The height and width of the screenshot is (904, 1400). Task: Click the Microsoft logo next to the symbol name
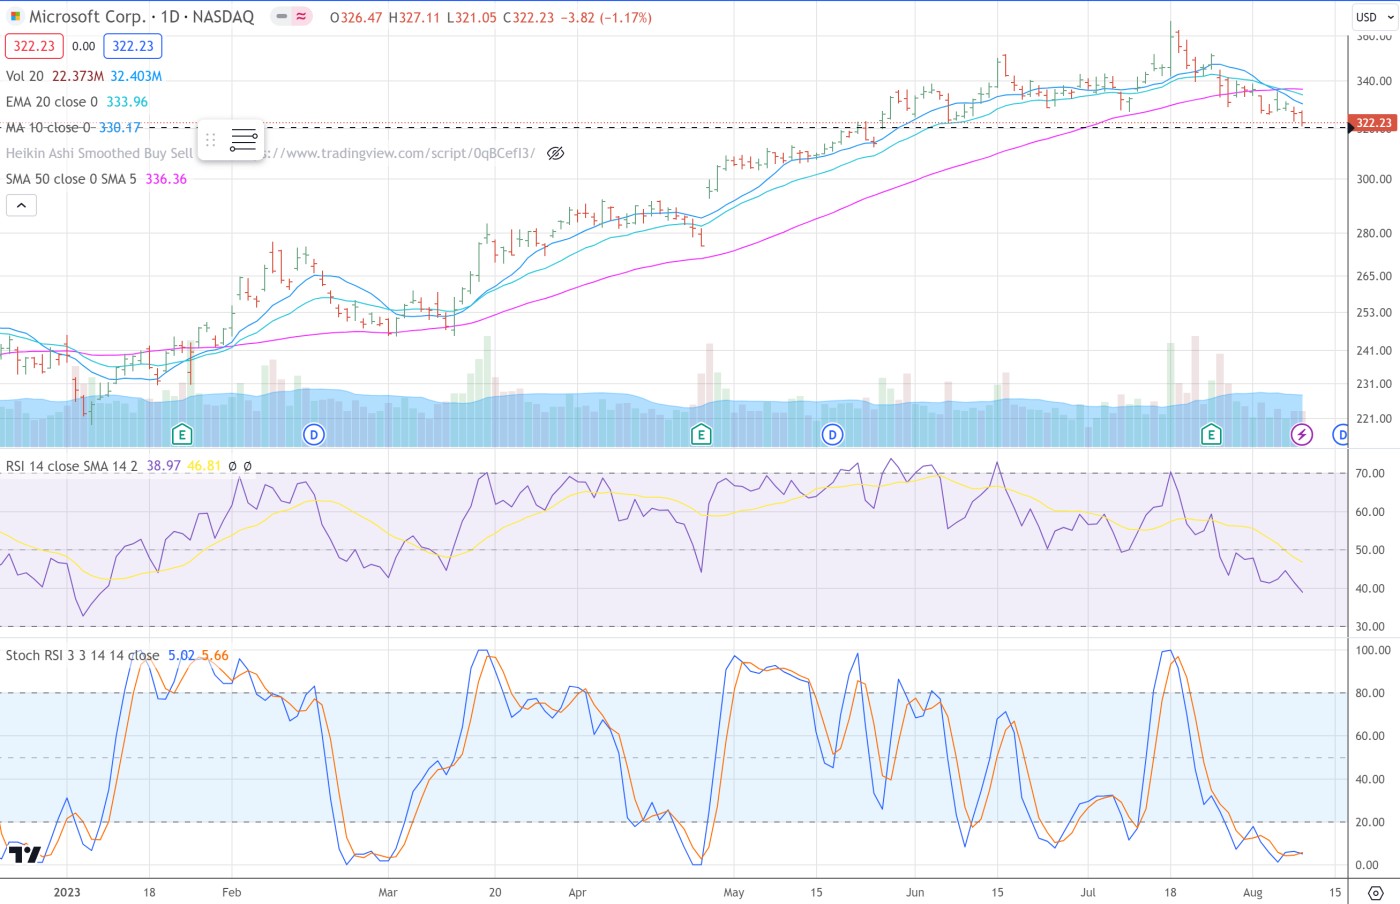[15, 17]
